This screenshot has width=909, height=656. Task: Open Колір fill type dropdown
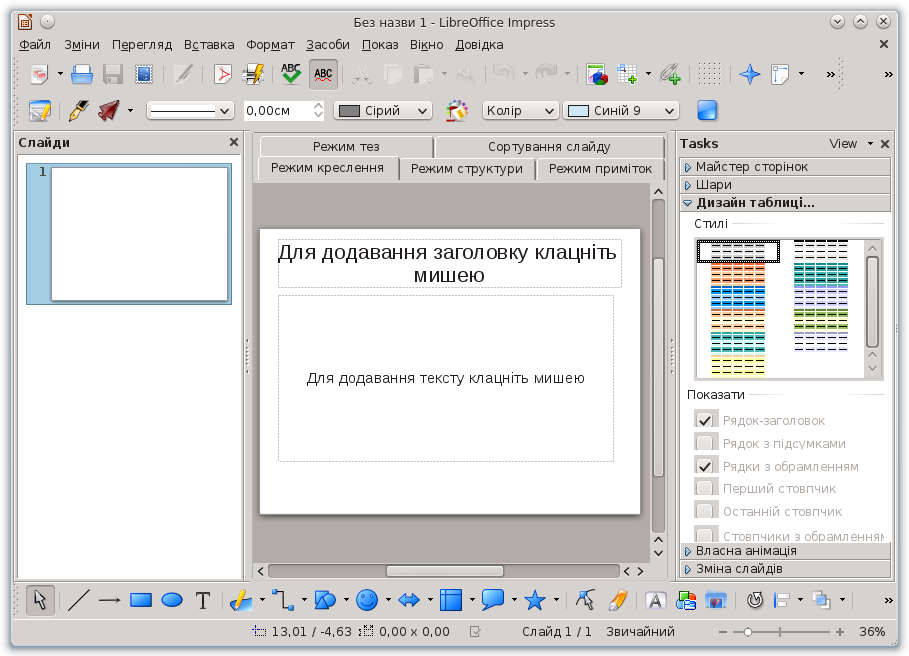coord(520,111)
